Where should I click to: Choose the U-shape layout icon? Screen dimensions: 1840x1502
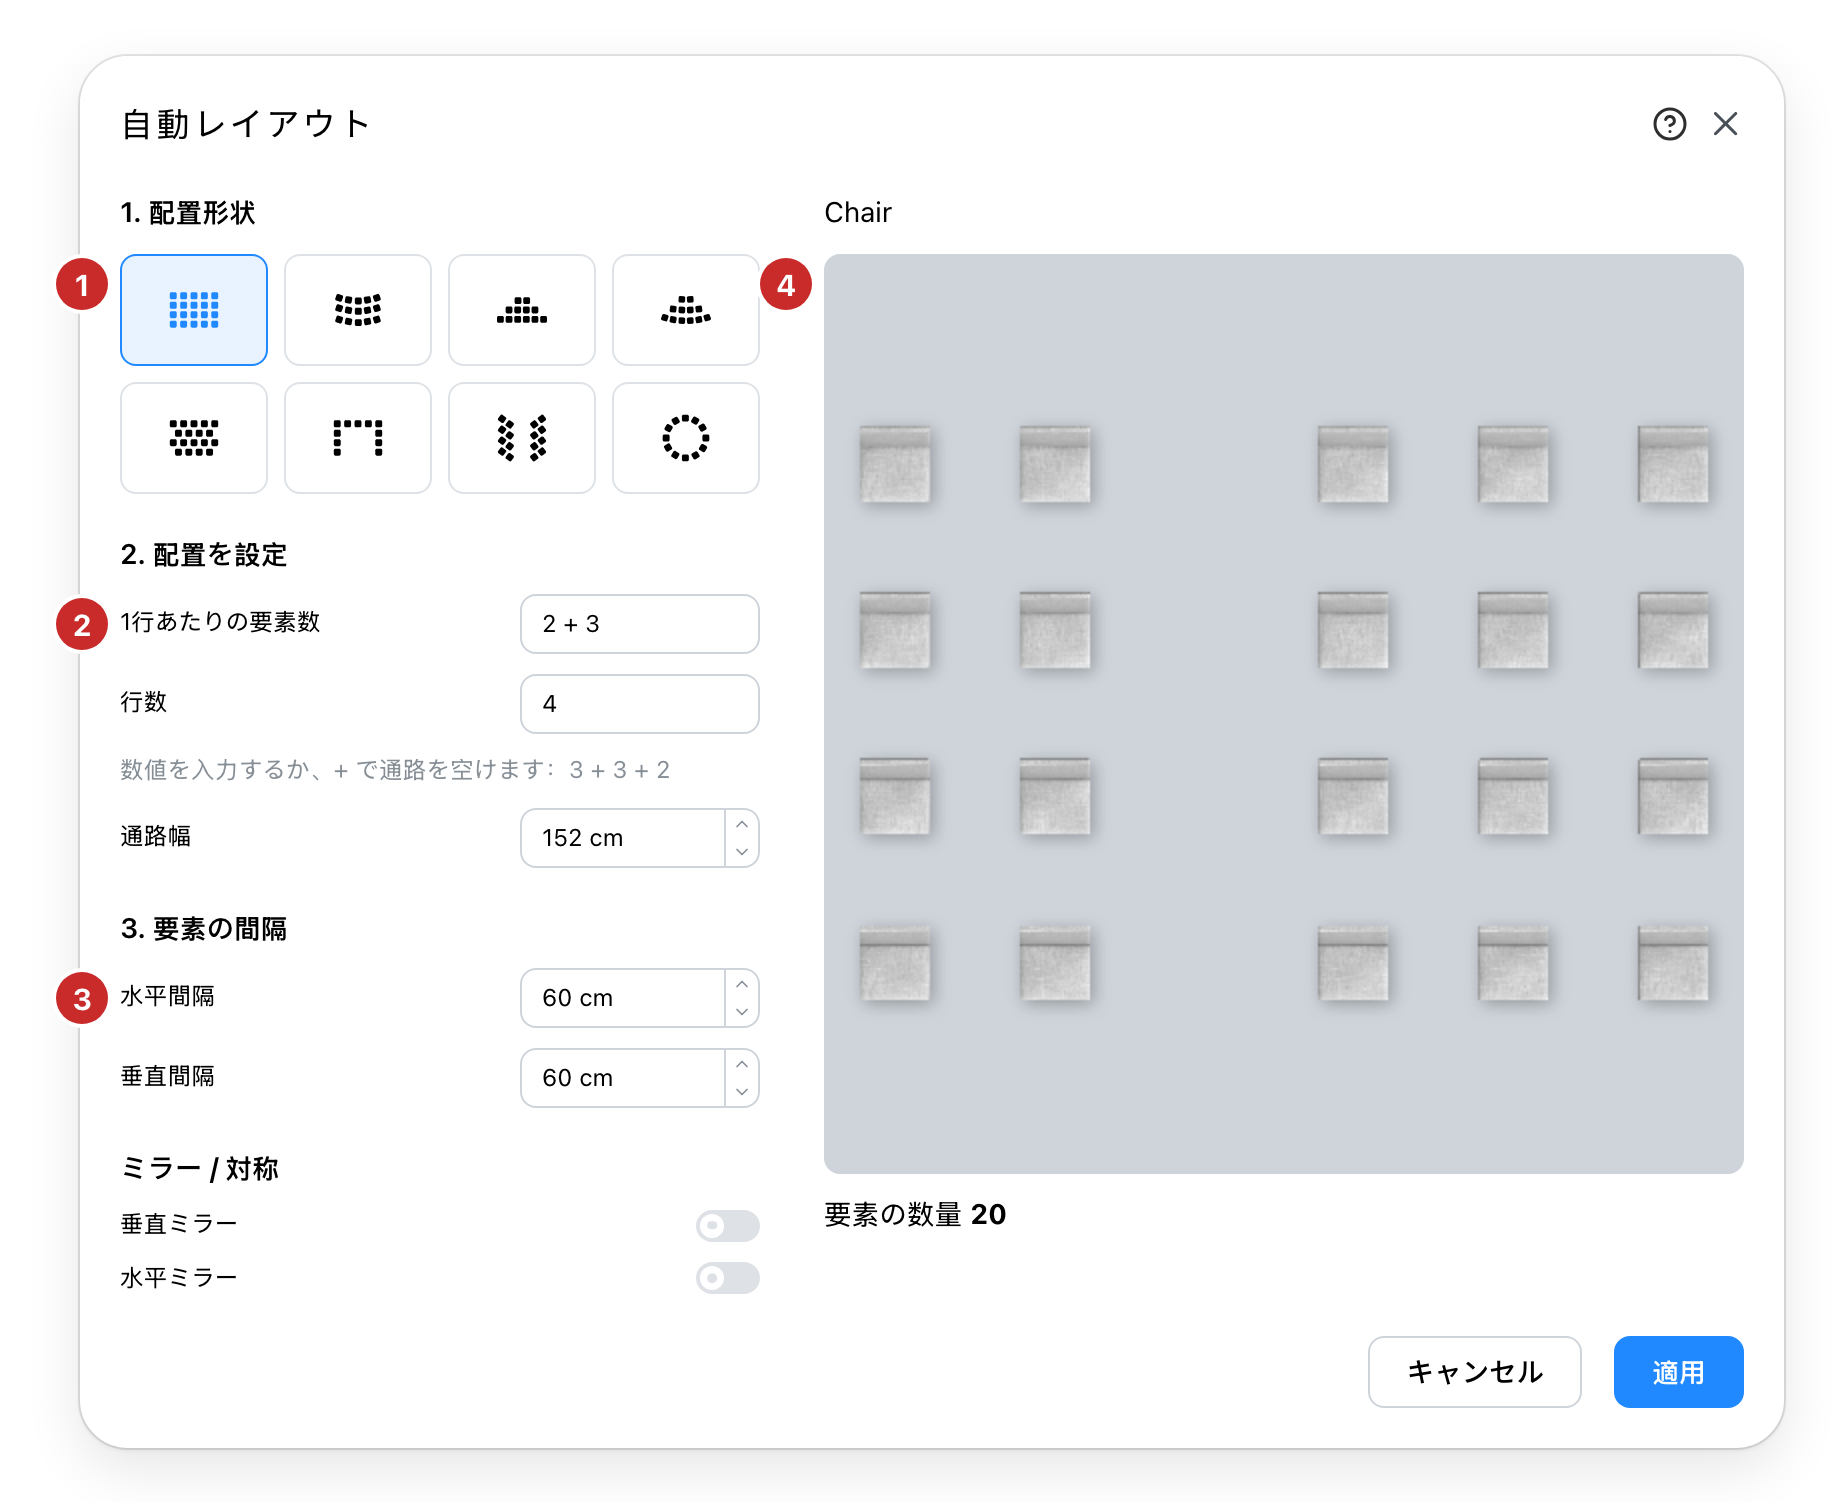pos(358,438)
